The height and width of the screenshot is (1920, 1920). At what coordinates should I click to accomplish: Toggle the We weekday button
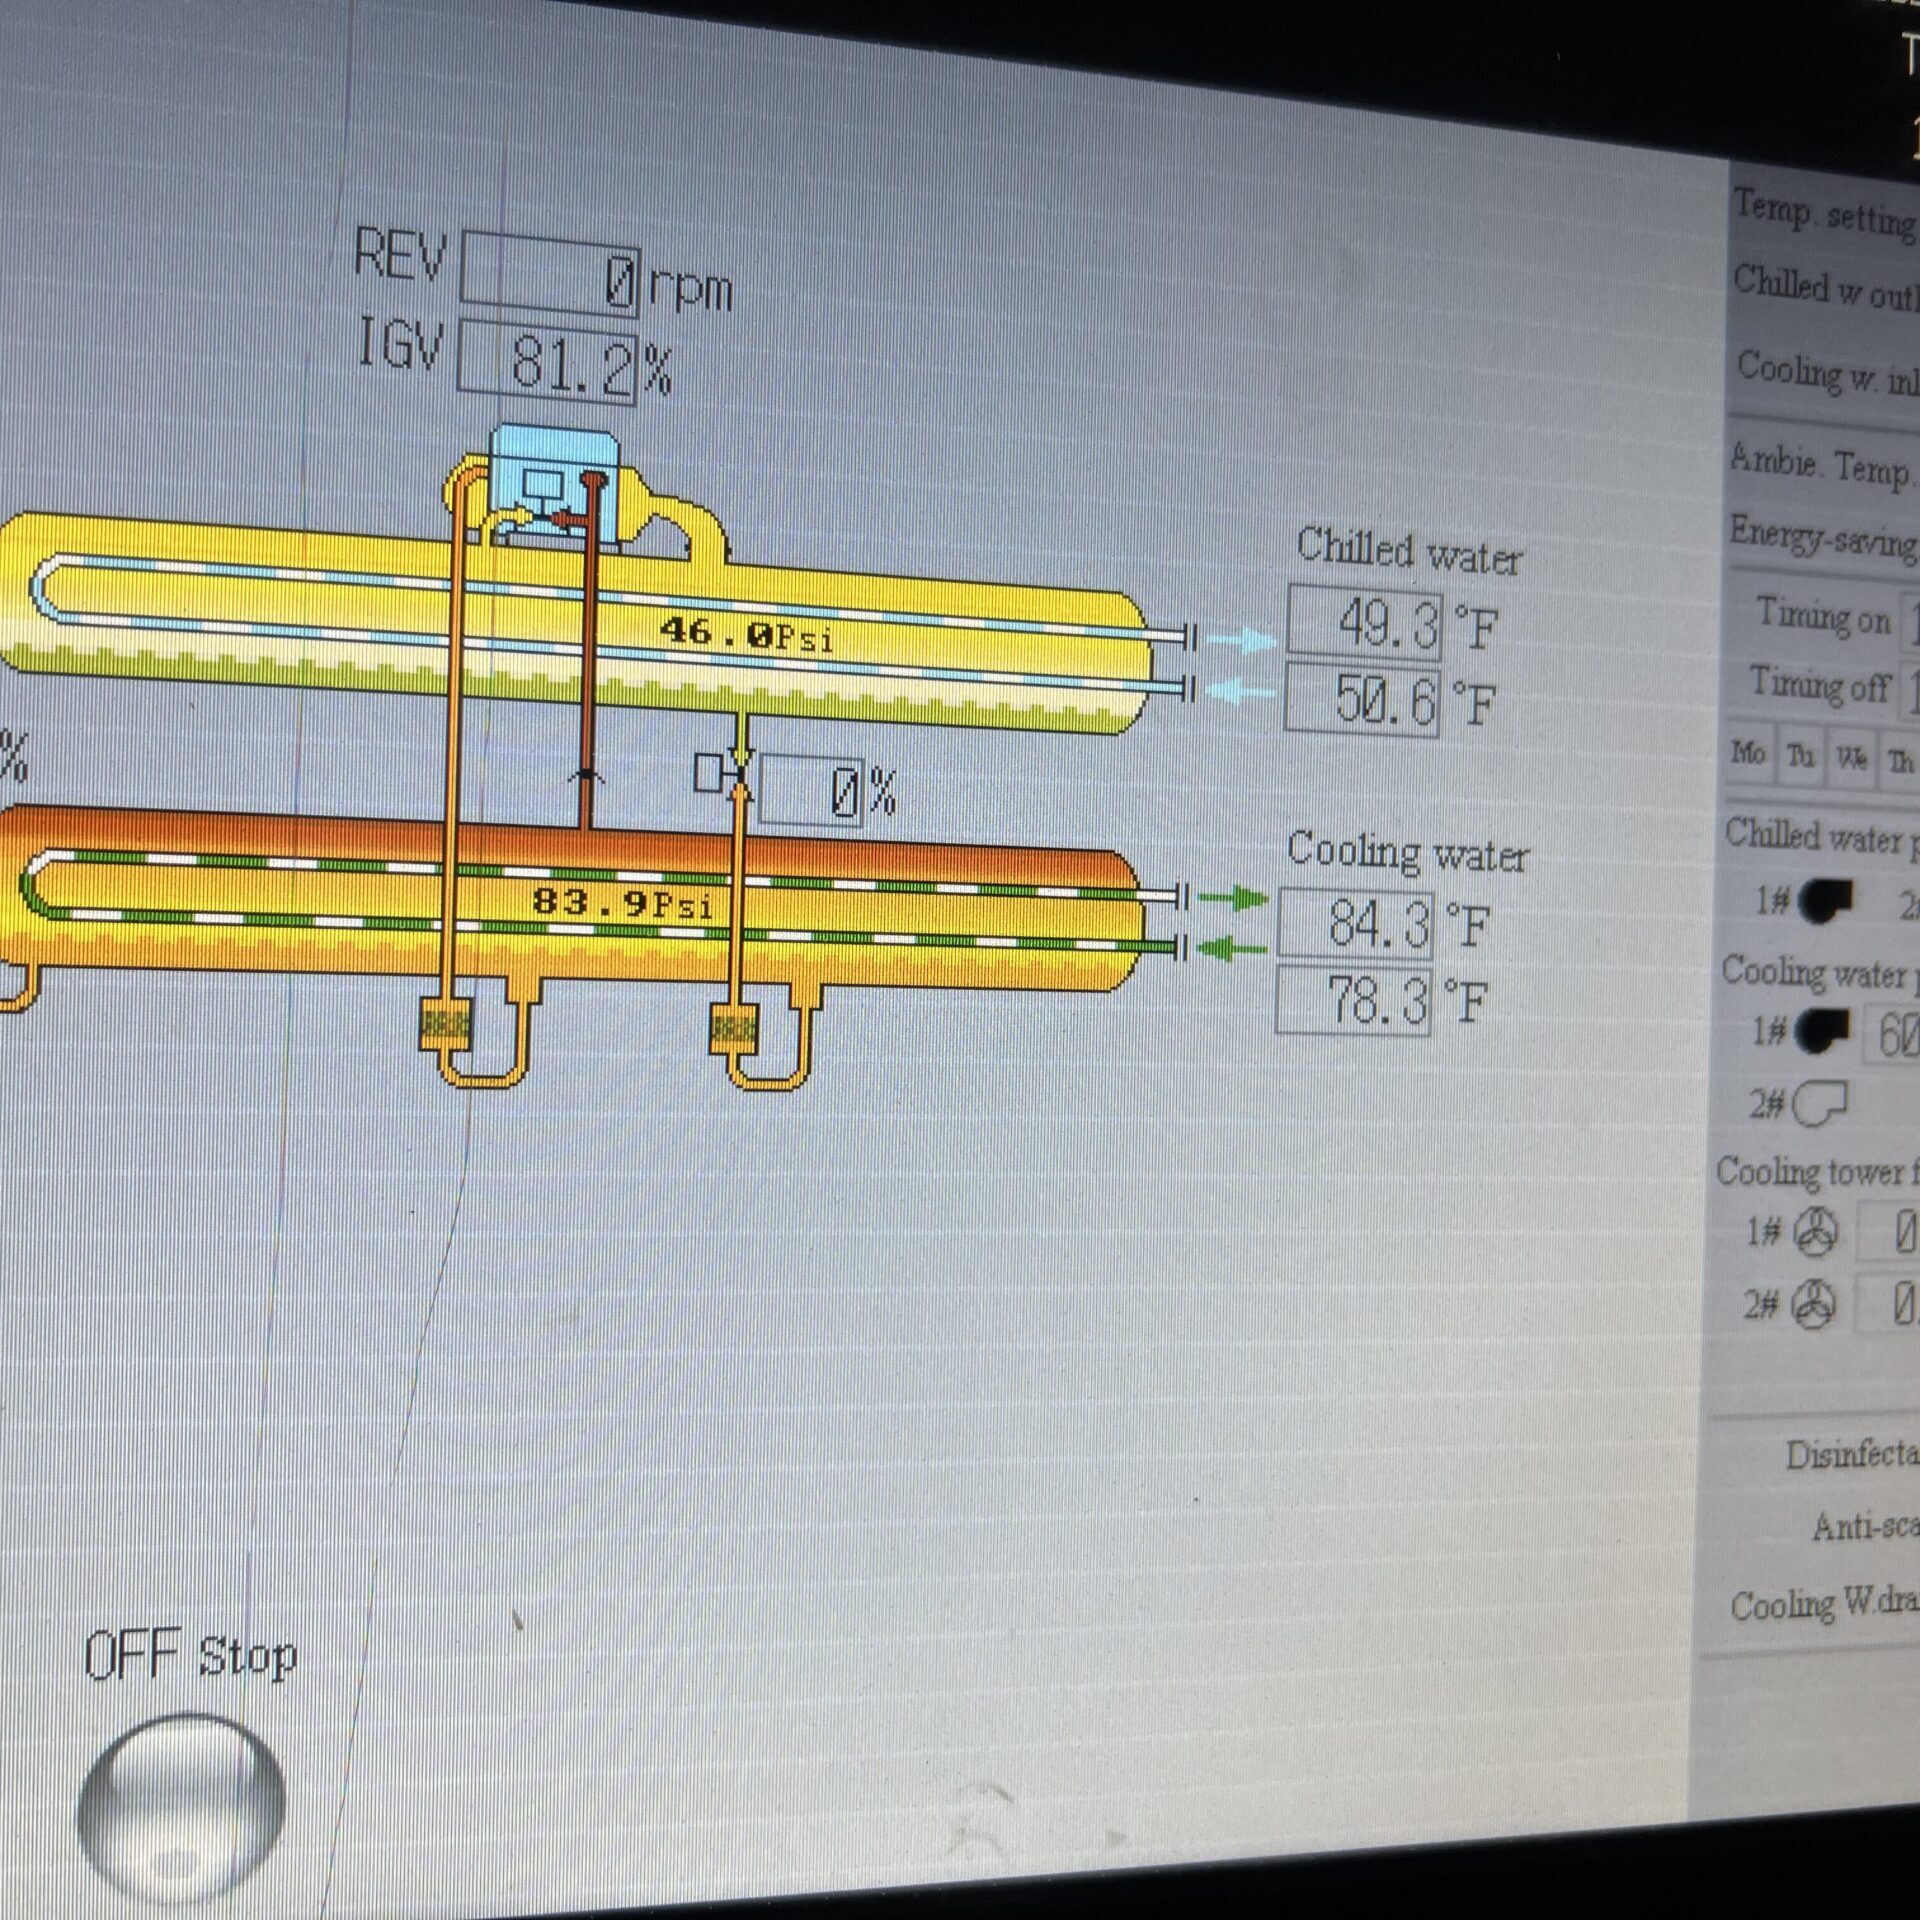pyautogui.click(x=1850, y=759)
